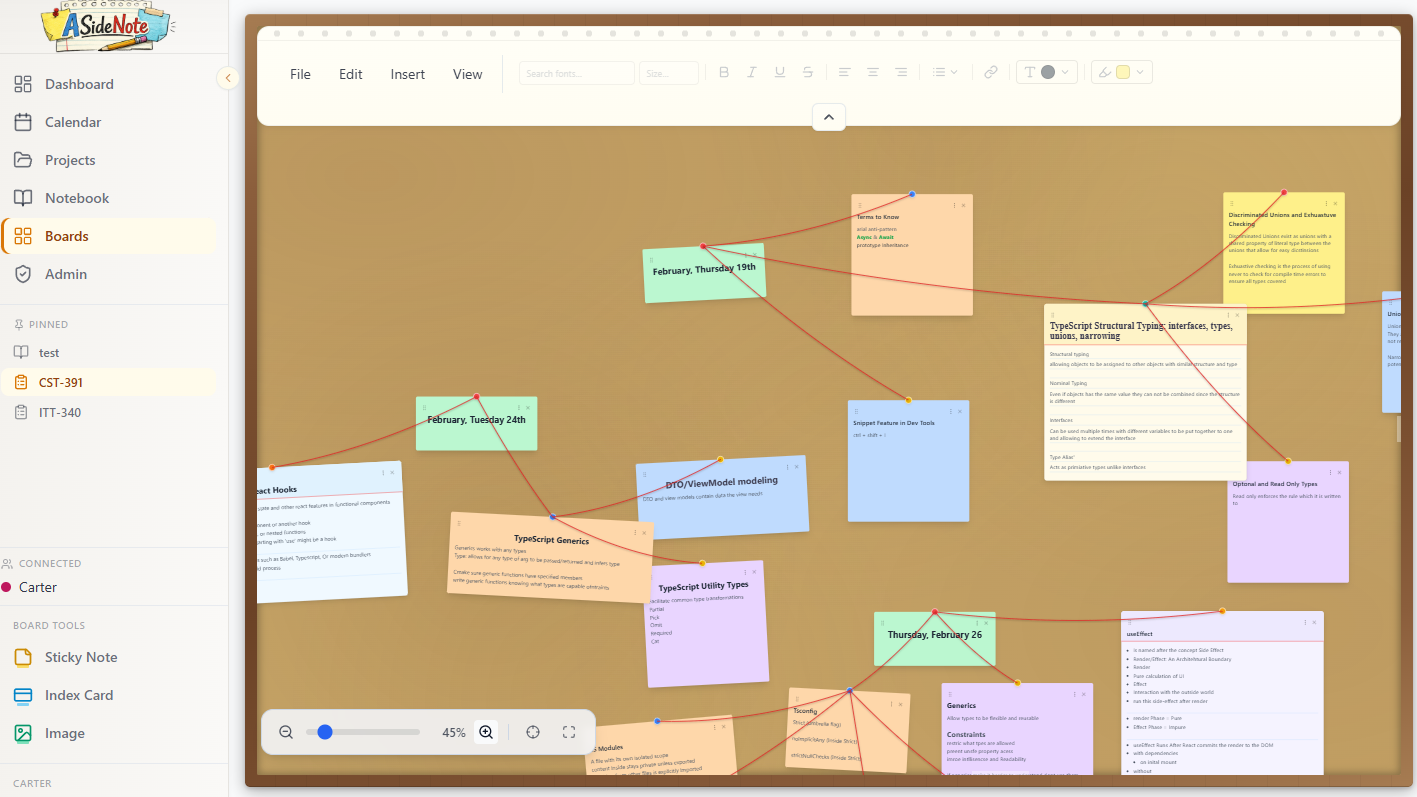
Task: Add an Index Card to the board
Action: click(78, 695)
